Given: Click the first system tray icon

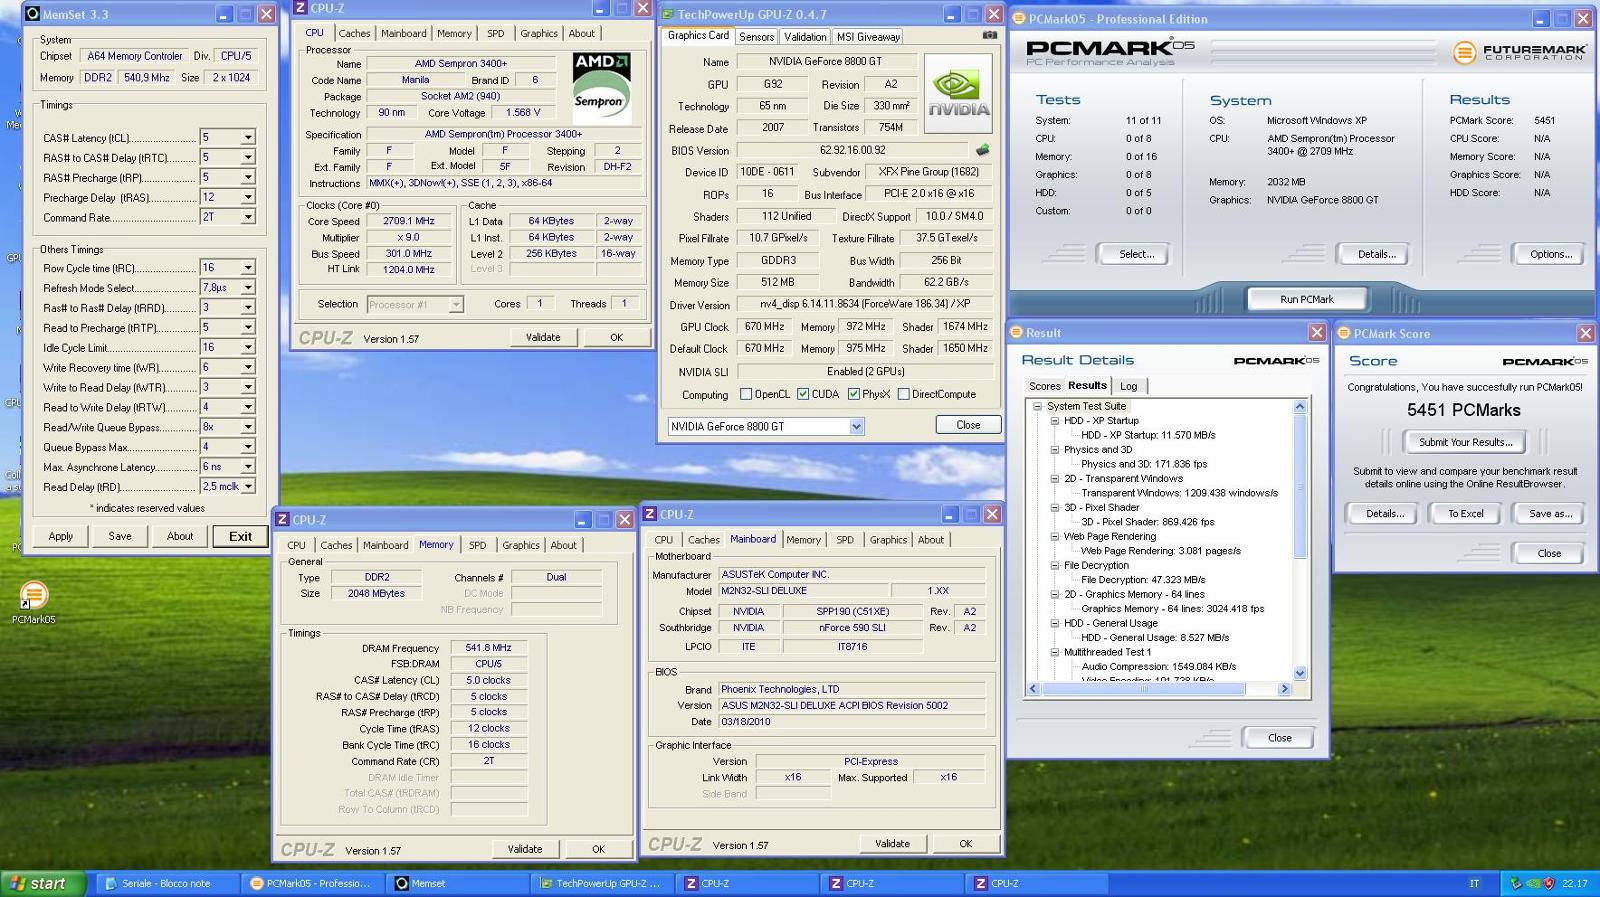Looking at the screenshot, I should tap(1516, 883).
